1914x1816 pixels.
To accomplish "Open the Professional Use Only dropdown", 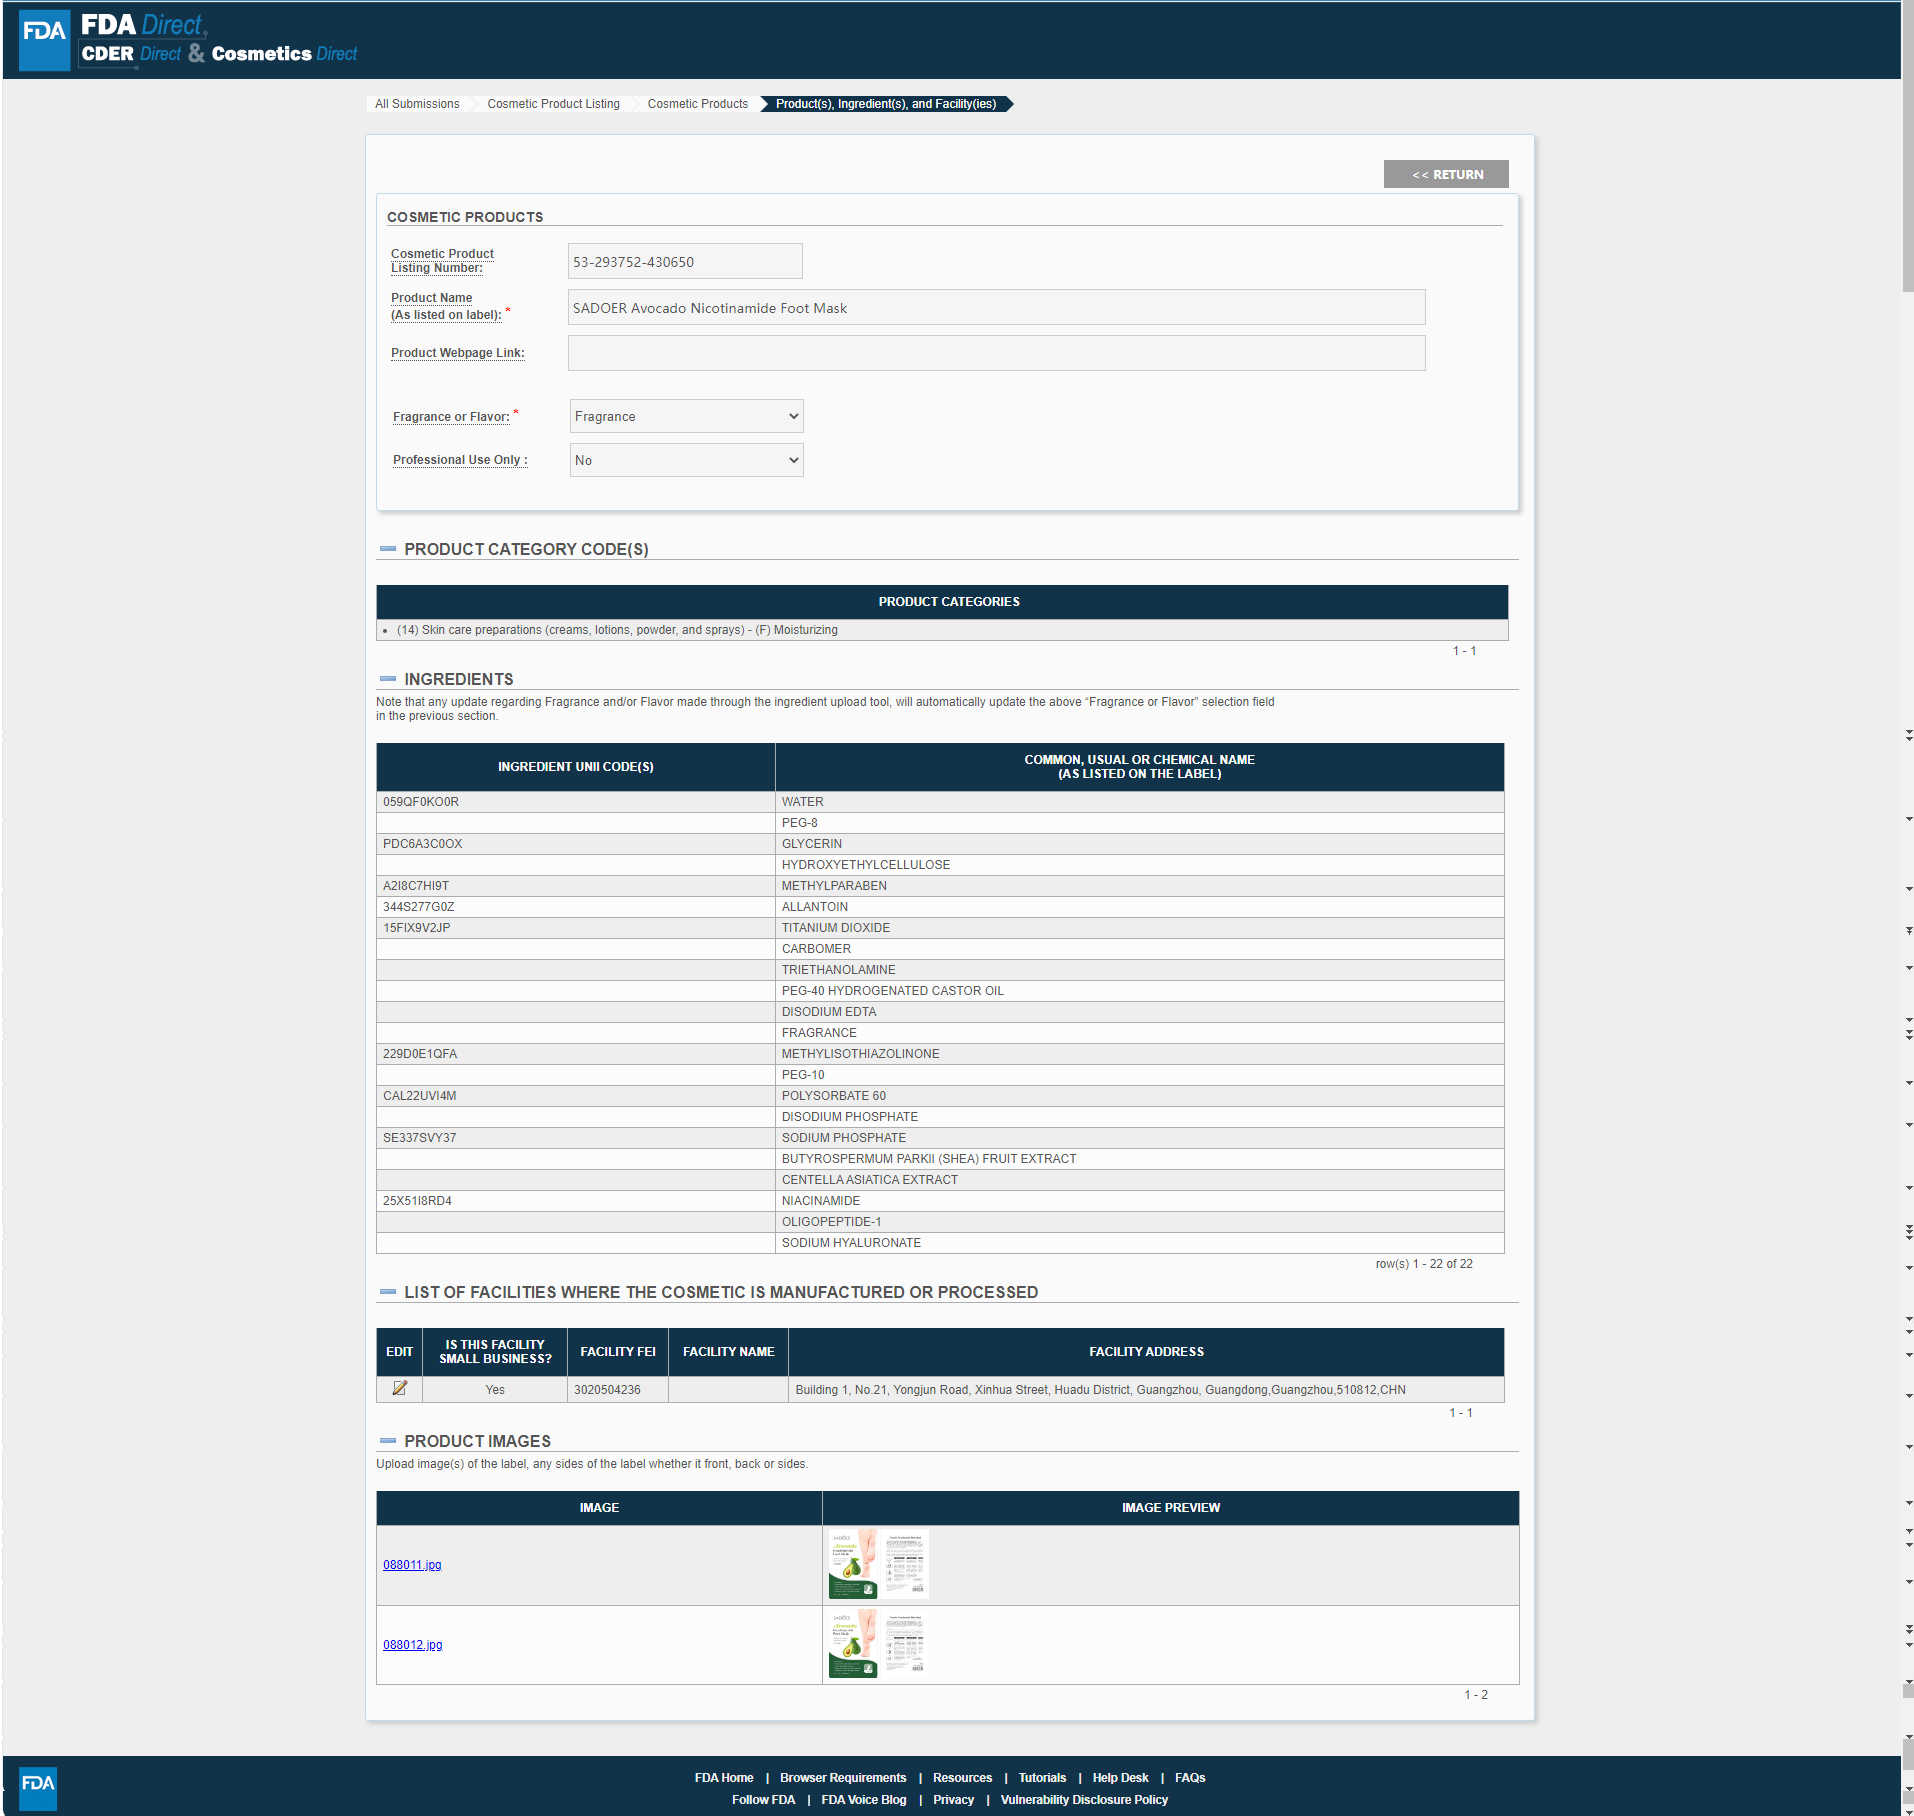I will tap(686, 460).
